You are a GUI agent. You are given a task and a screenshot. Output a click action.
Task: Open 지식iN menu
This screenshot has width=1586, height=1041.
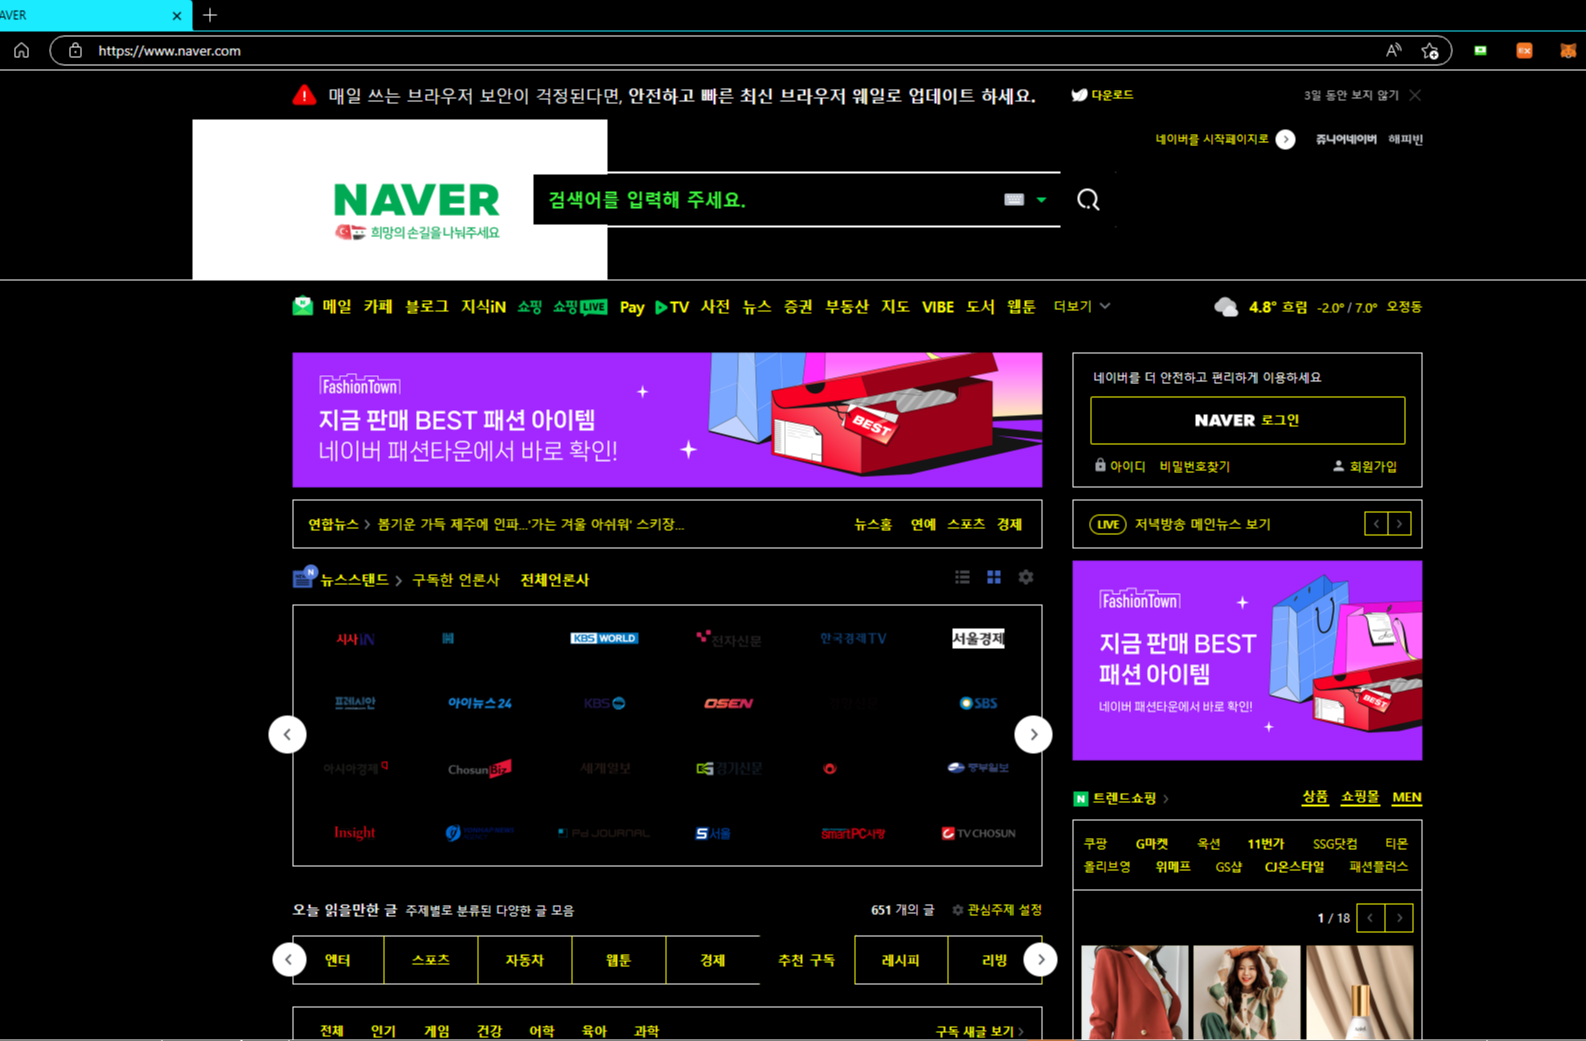[483, 307]
